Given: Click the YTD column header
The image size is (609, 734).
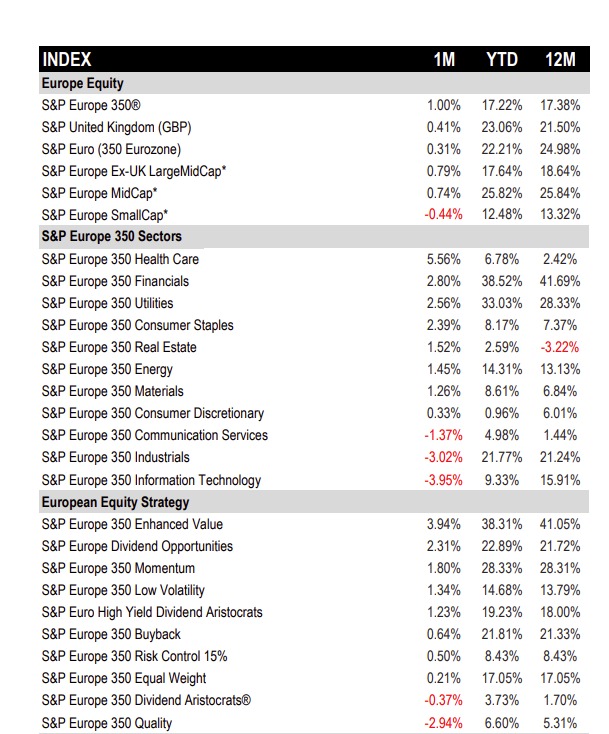Looking at the screenshot, I should 501,60.
